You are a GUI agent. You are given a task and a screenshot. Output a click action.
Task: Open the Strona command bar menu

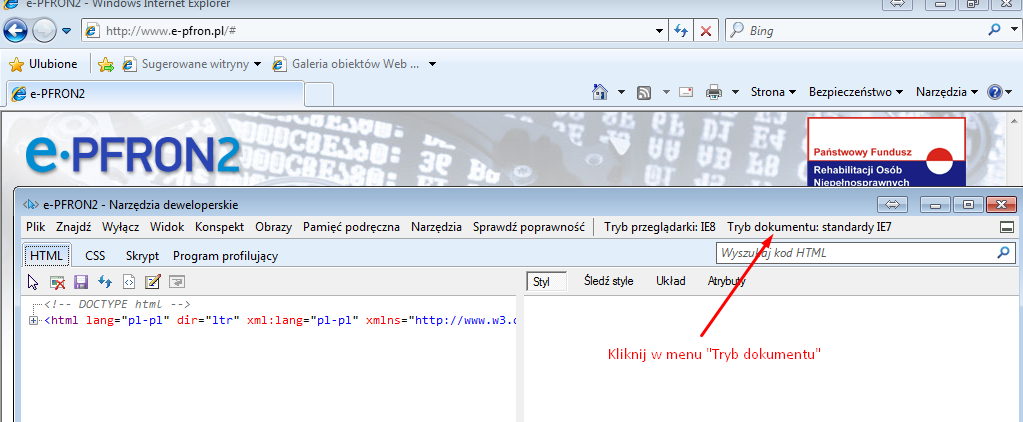click(x=773, y=92)
